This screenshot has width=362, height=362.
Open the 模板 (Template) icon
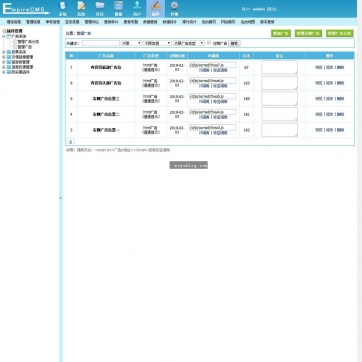(118, 8)
